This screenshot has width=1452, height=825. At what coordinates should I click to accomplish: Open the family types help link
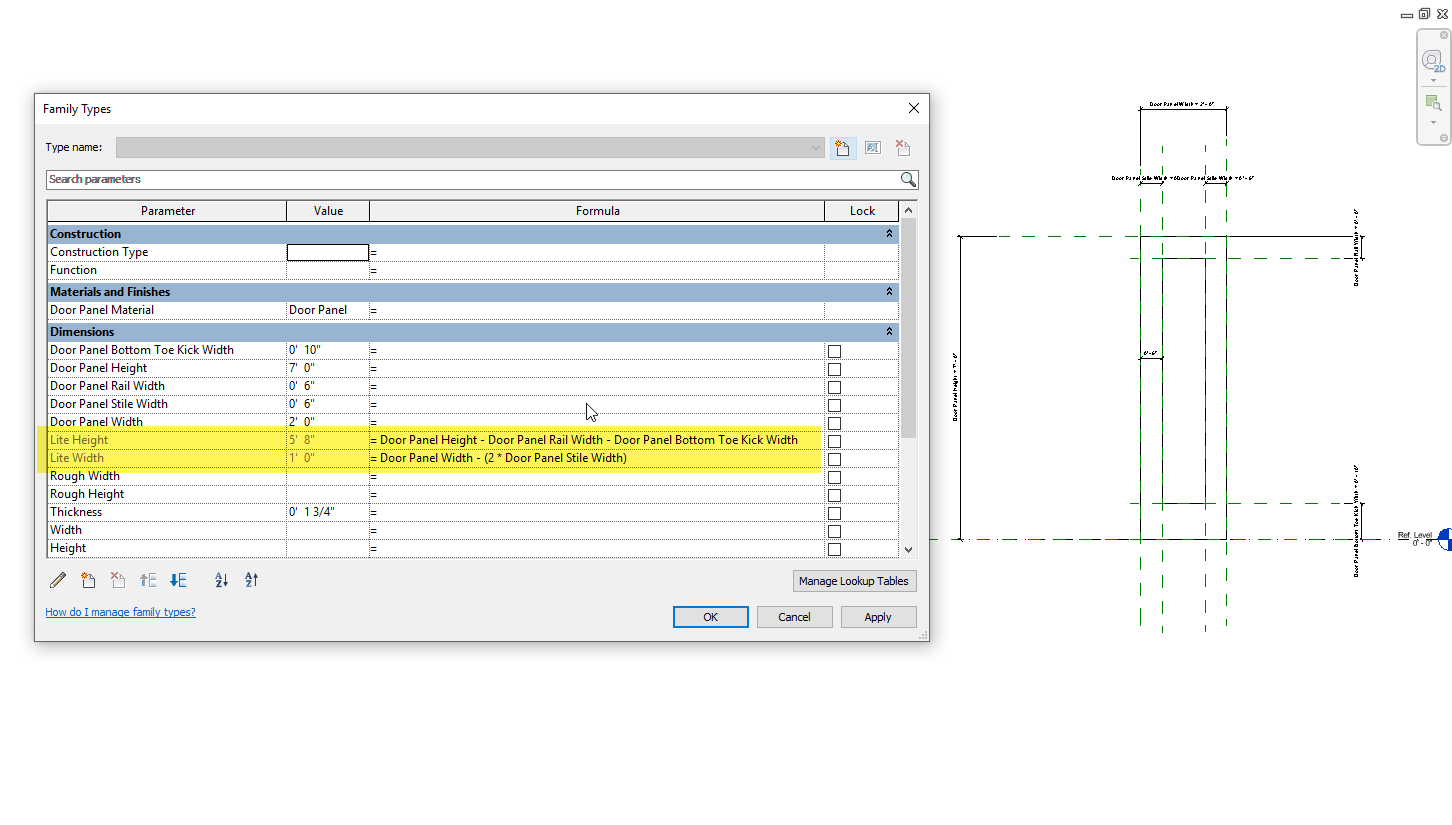(120, 612)
